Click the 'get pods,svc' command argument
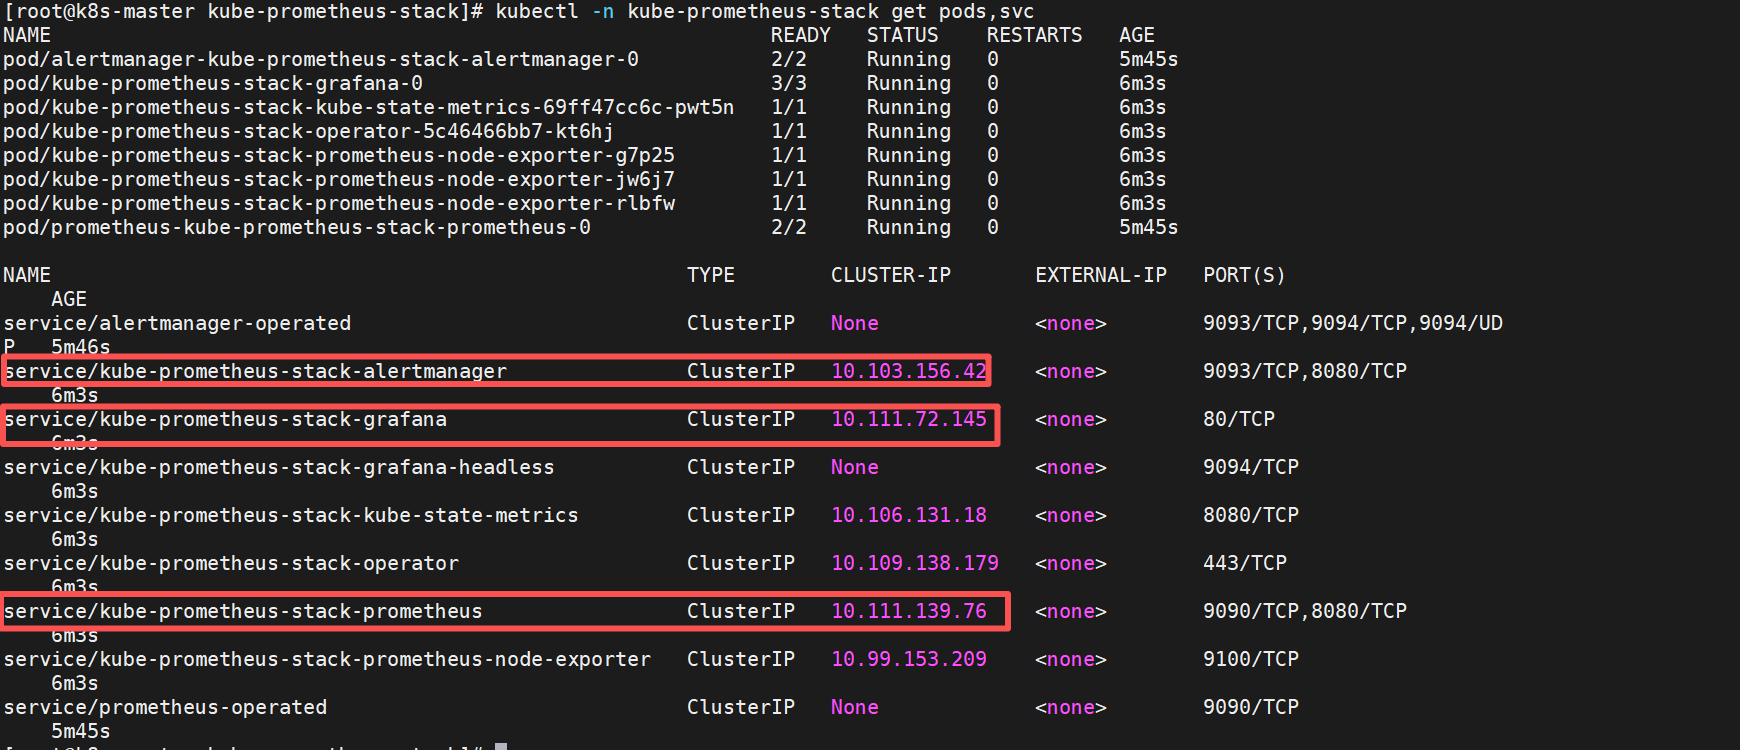Viewport: 1740px width, 750px height. pos(963,11)
